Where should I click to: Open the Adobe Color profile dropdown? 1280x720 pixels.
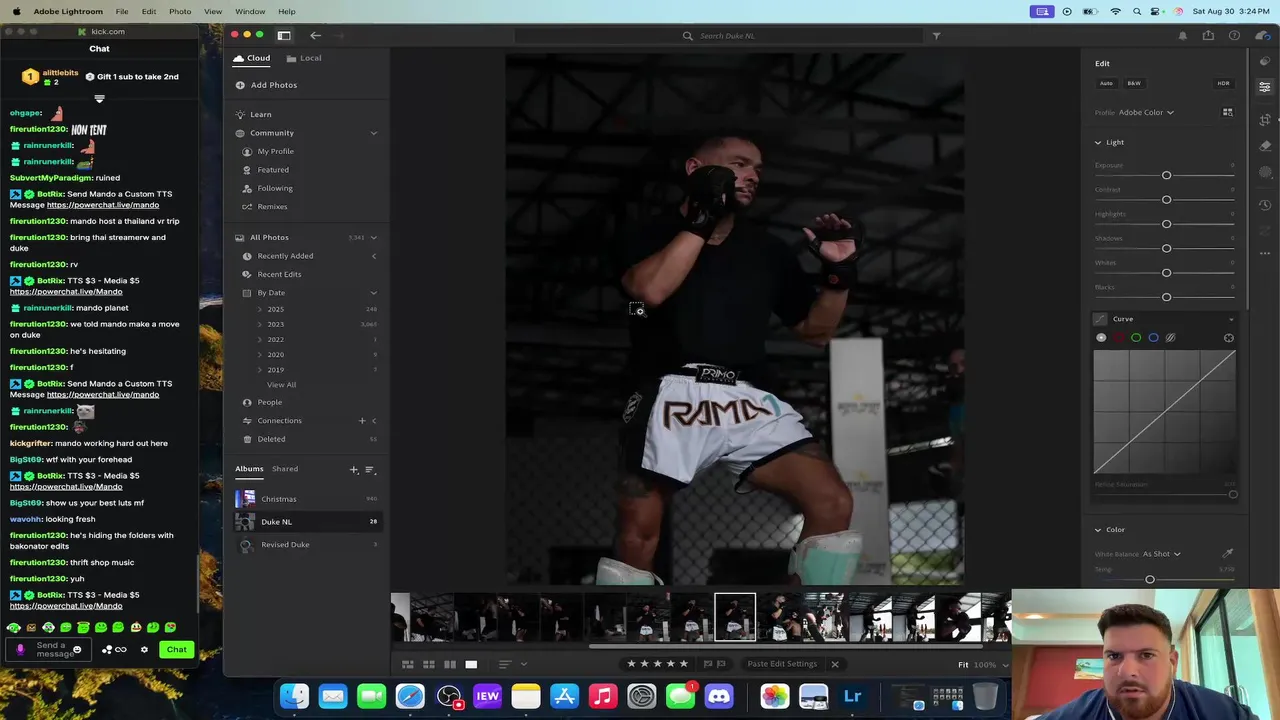(1146, 112)
